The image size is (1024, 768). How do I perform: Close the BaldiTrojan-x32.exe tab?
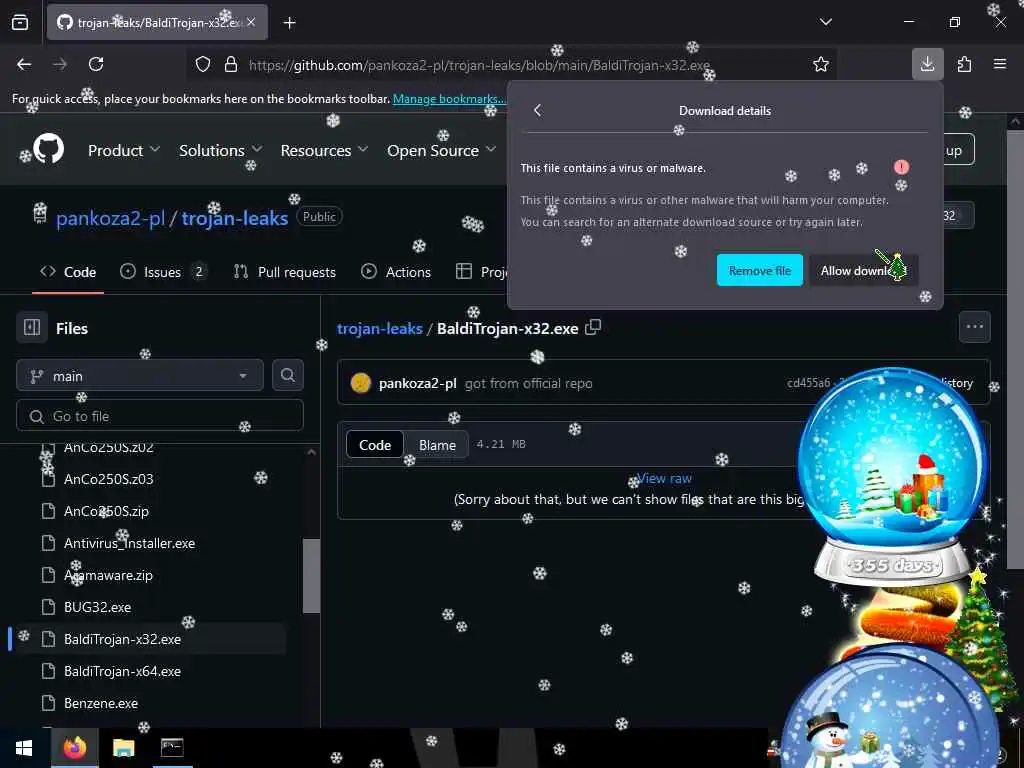[251, 22]
